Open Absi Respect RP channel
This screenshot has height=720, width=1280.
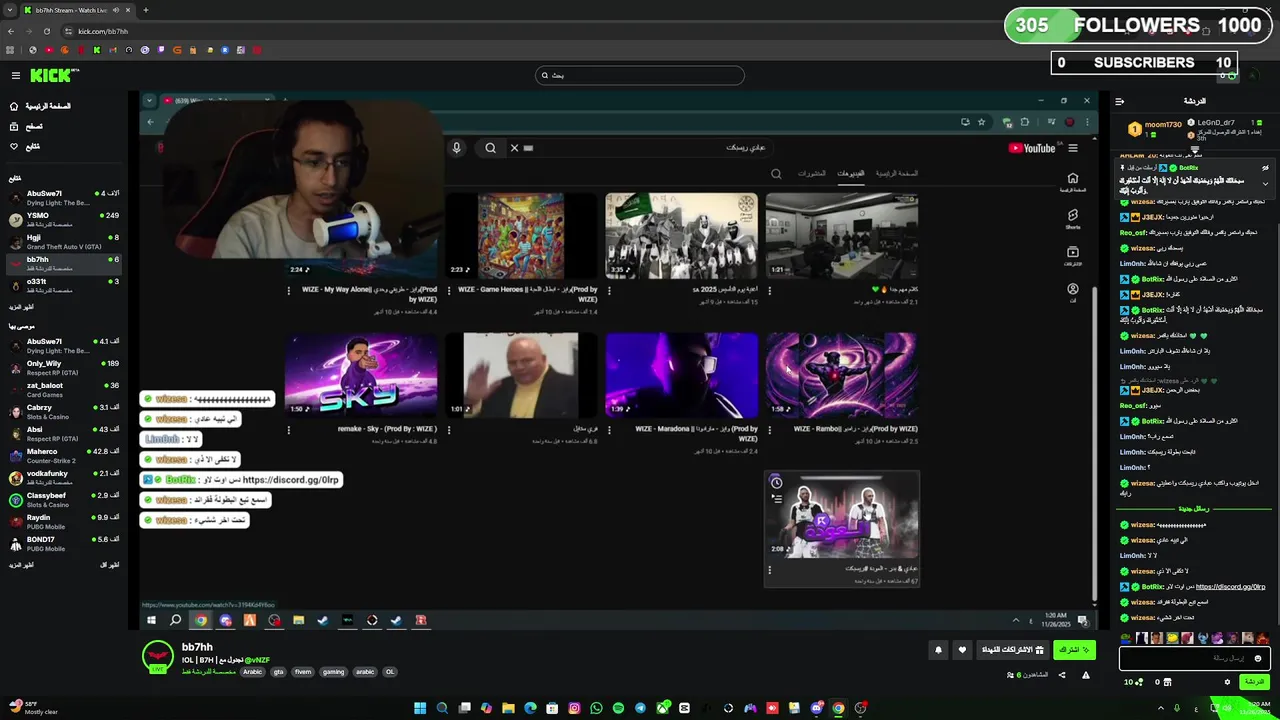(x=64, y=433)
